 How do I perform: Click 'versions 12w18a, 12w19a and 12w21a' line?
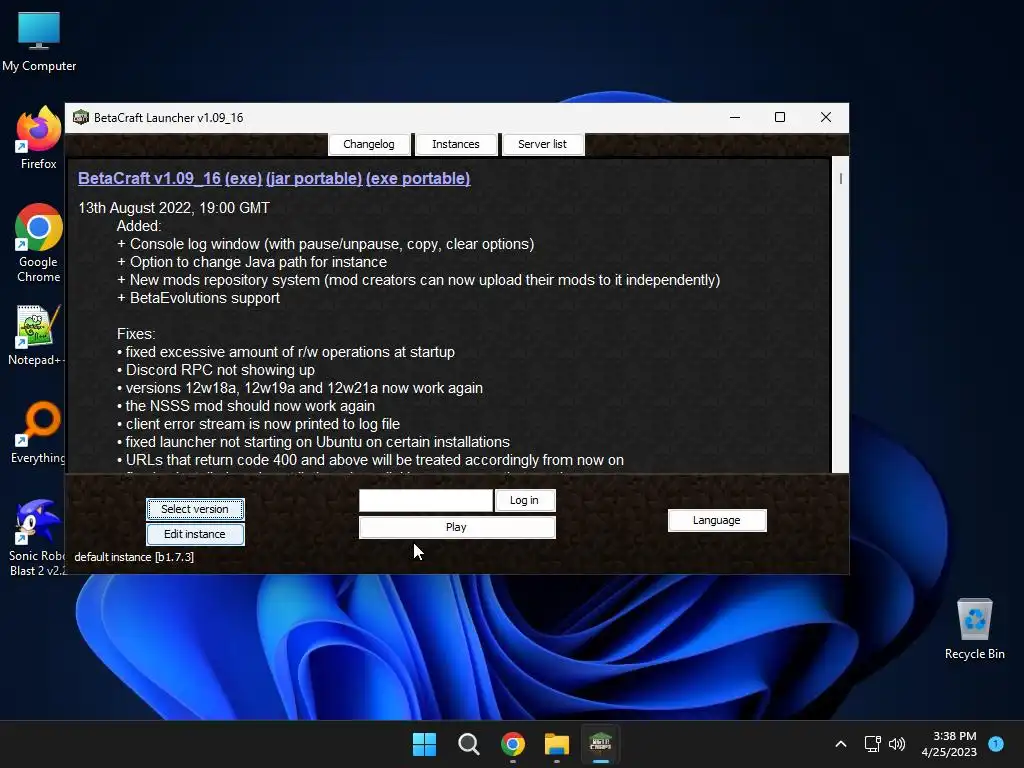[300, 388]
